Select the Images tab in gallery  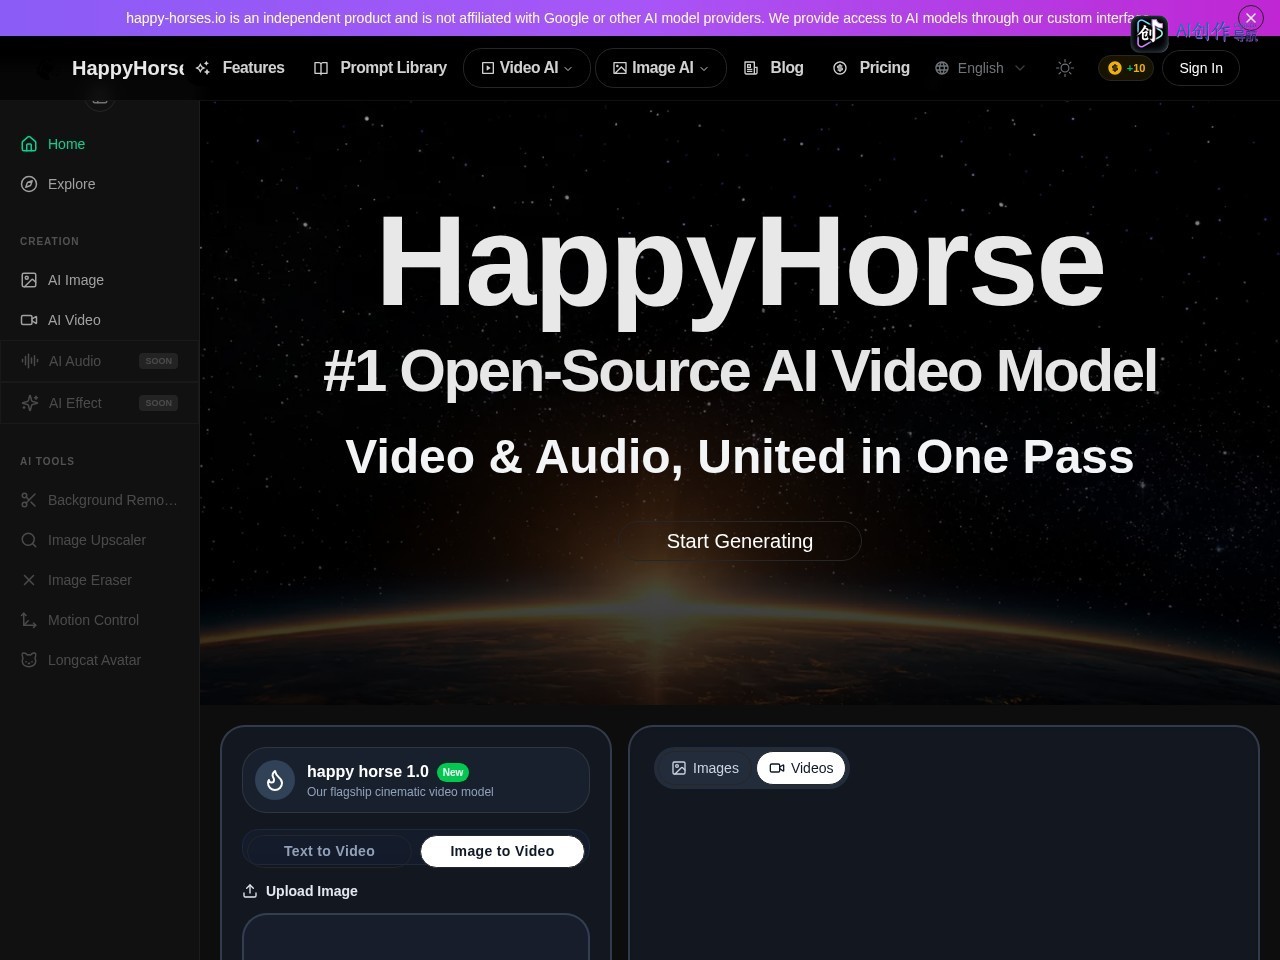point(705,768)
